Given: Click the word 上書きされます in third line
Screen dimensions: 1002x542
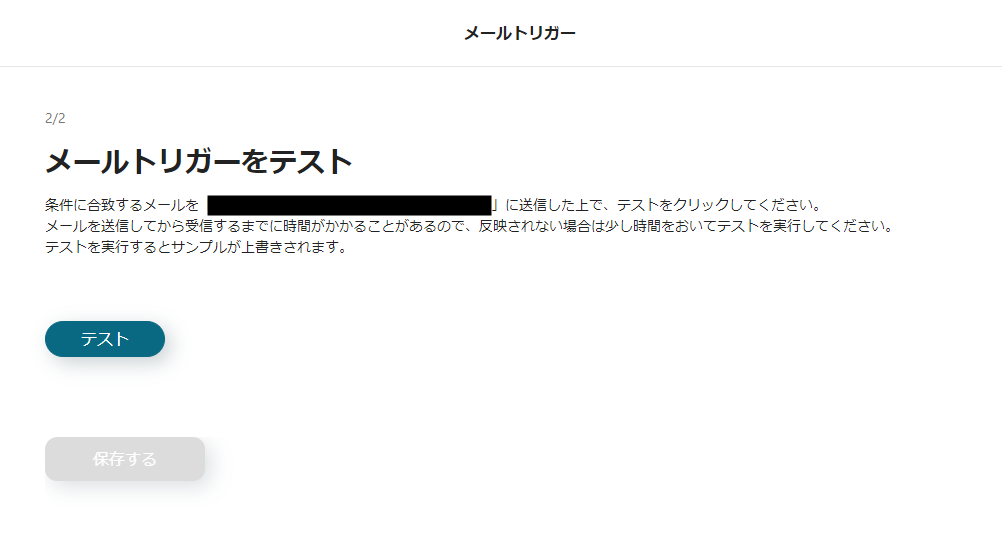Looking at the screenshot, I should click(288, 247).
